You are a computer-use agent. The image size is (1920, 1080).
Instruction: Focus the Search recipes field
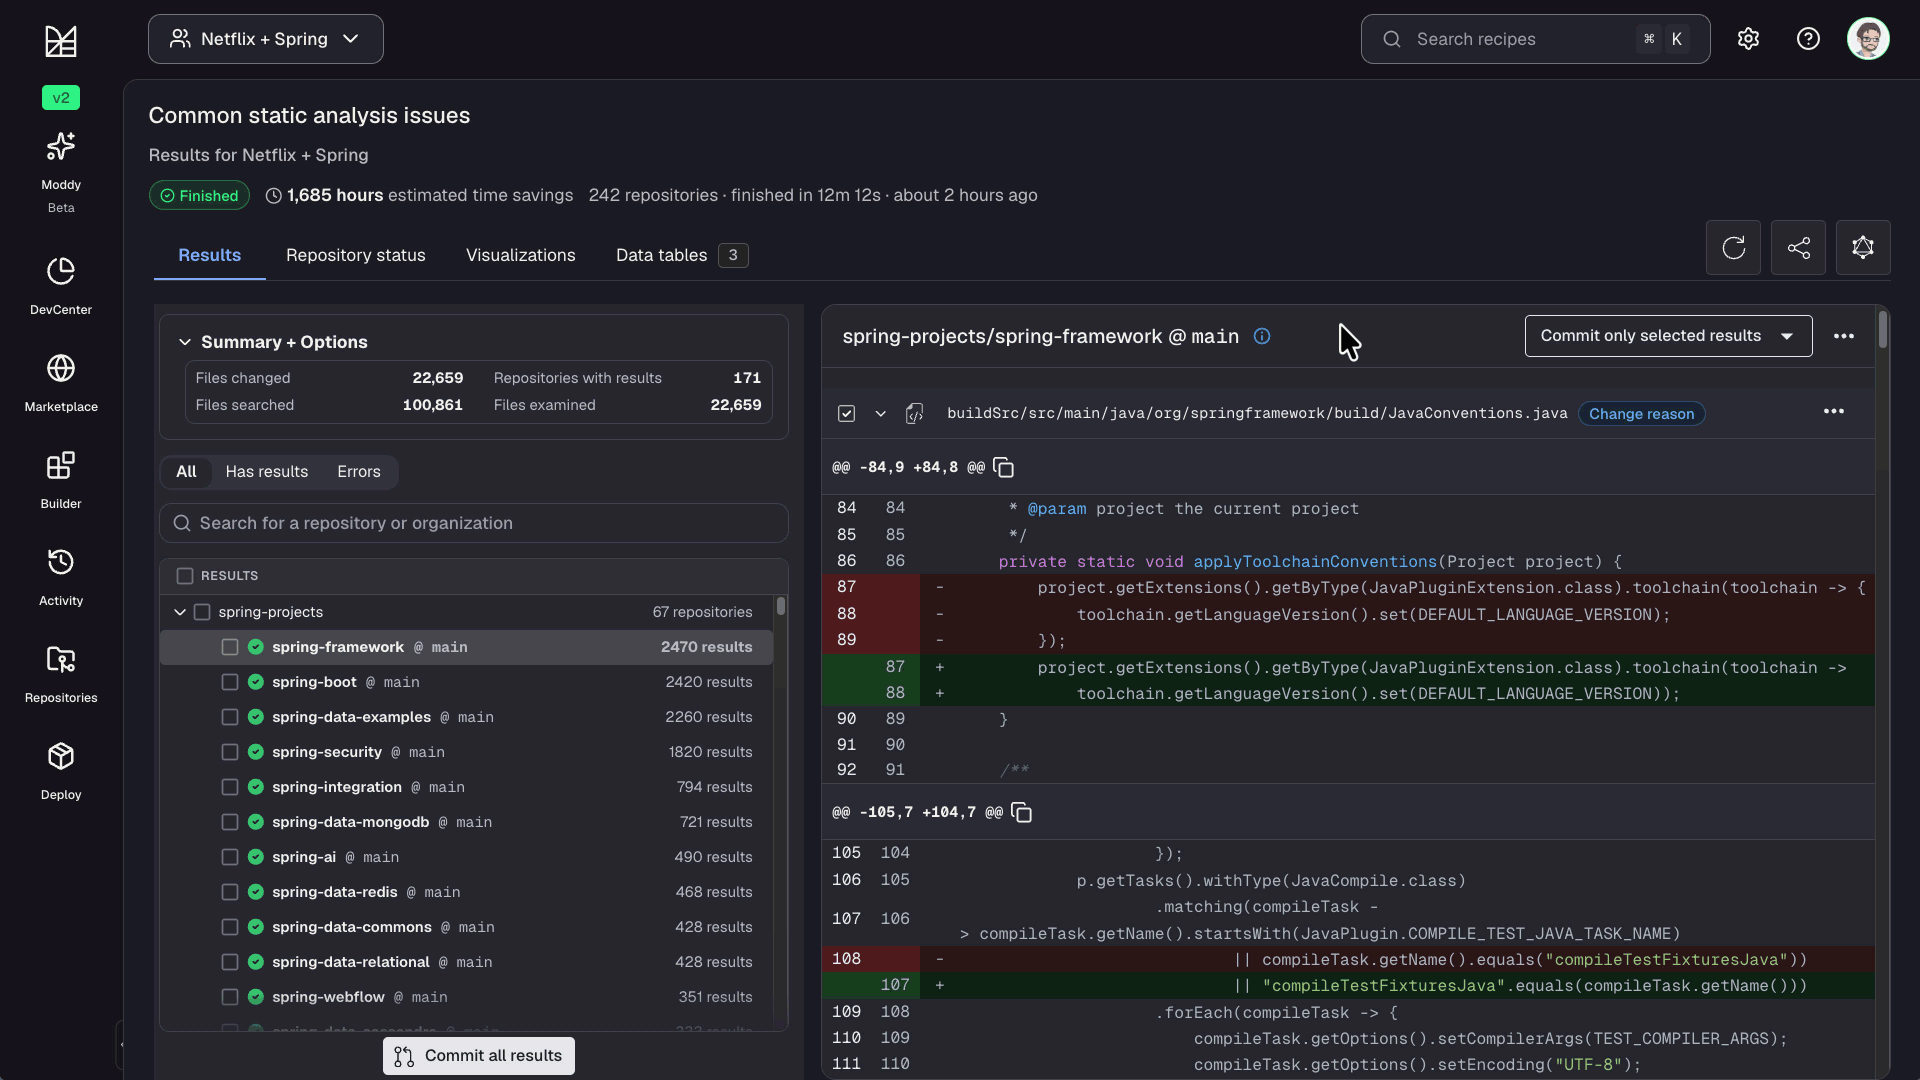[x=1535, y=39]
